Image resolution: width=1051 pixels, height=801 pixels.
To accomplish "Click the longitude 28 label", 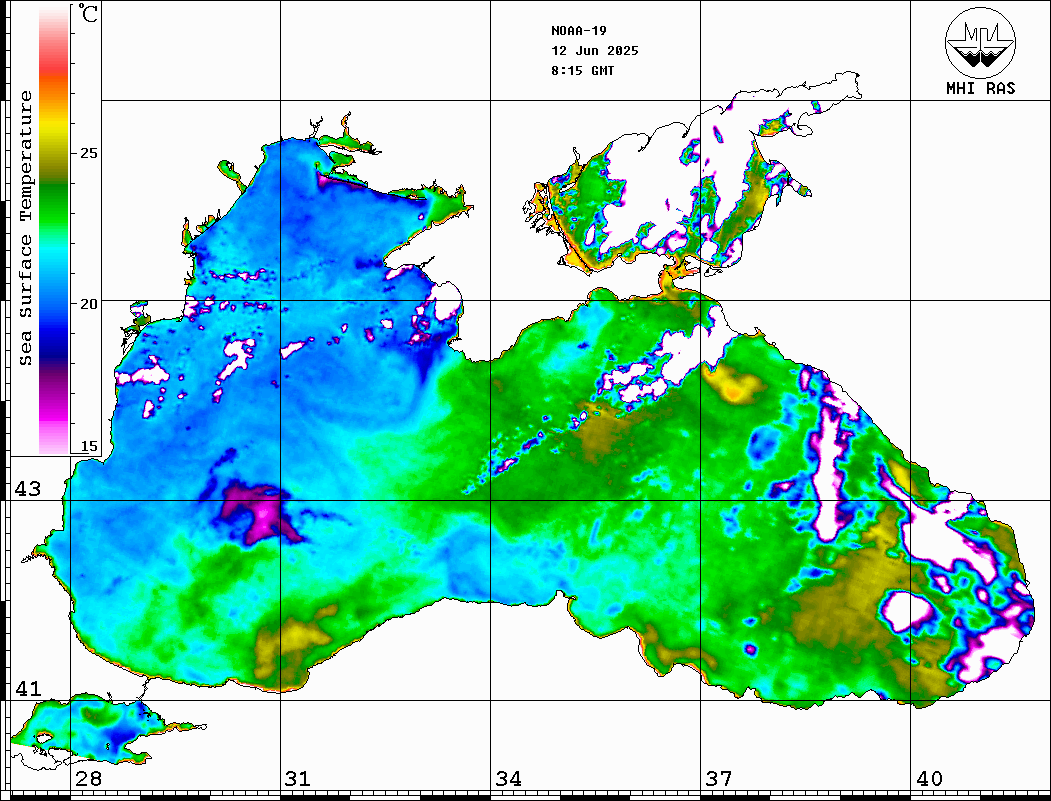I will pos(88,779).
